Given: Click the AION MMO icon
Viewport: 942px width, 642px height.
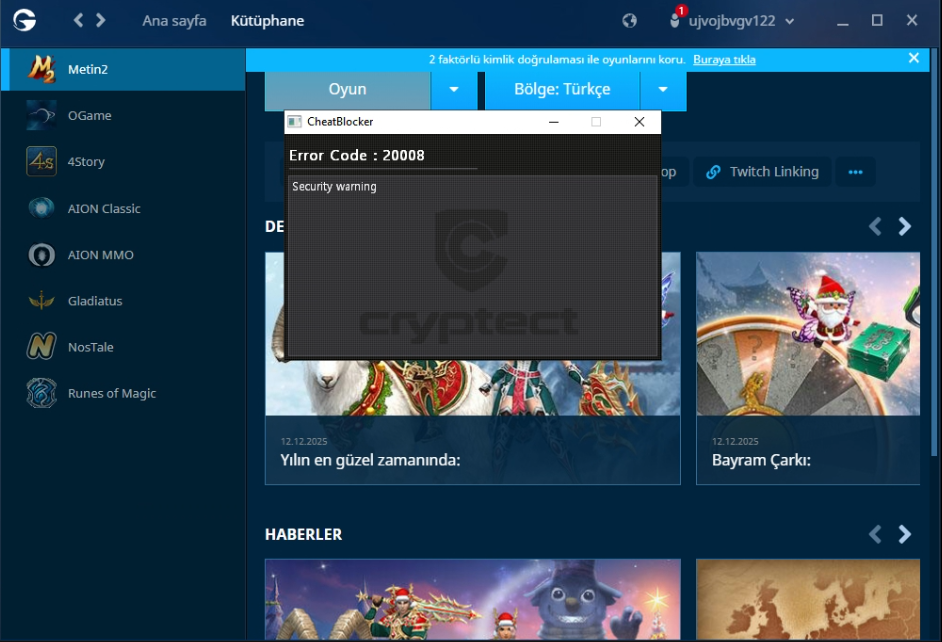Looking at the screenshot, I should click(x=41, y=255).
